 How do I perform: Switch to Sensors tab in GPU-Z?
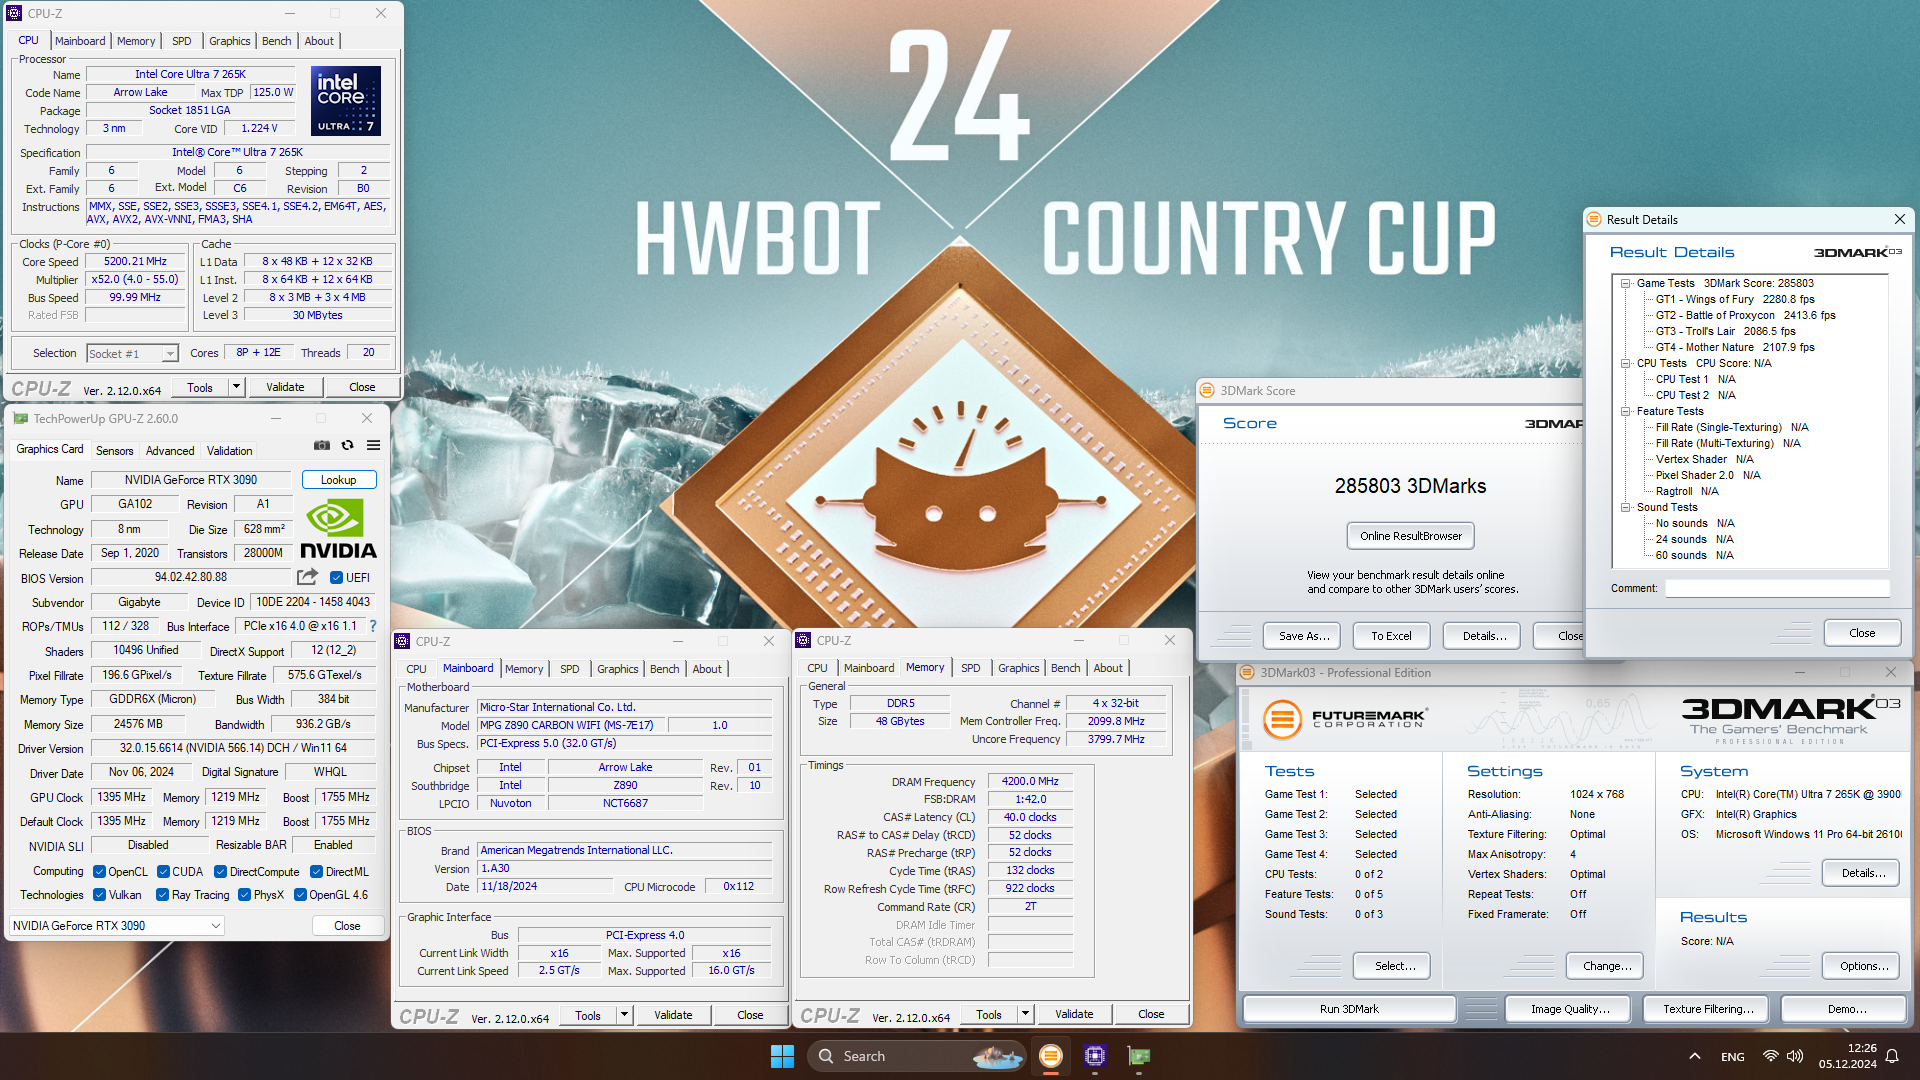(x=114, y=451)
